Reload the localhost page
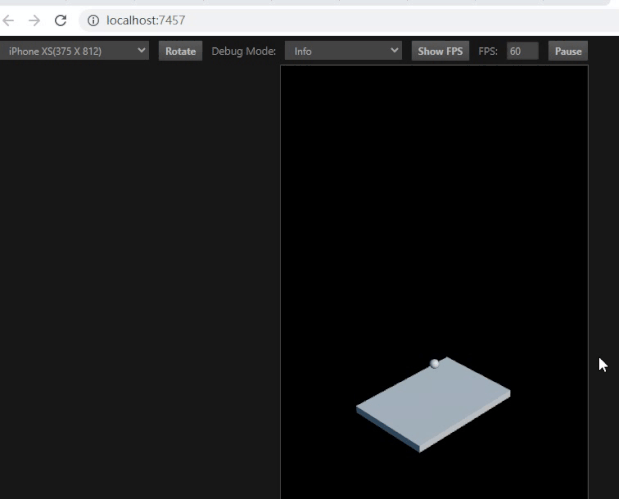619x499 pixels. point(60,20)
